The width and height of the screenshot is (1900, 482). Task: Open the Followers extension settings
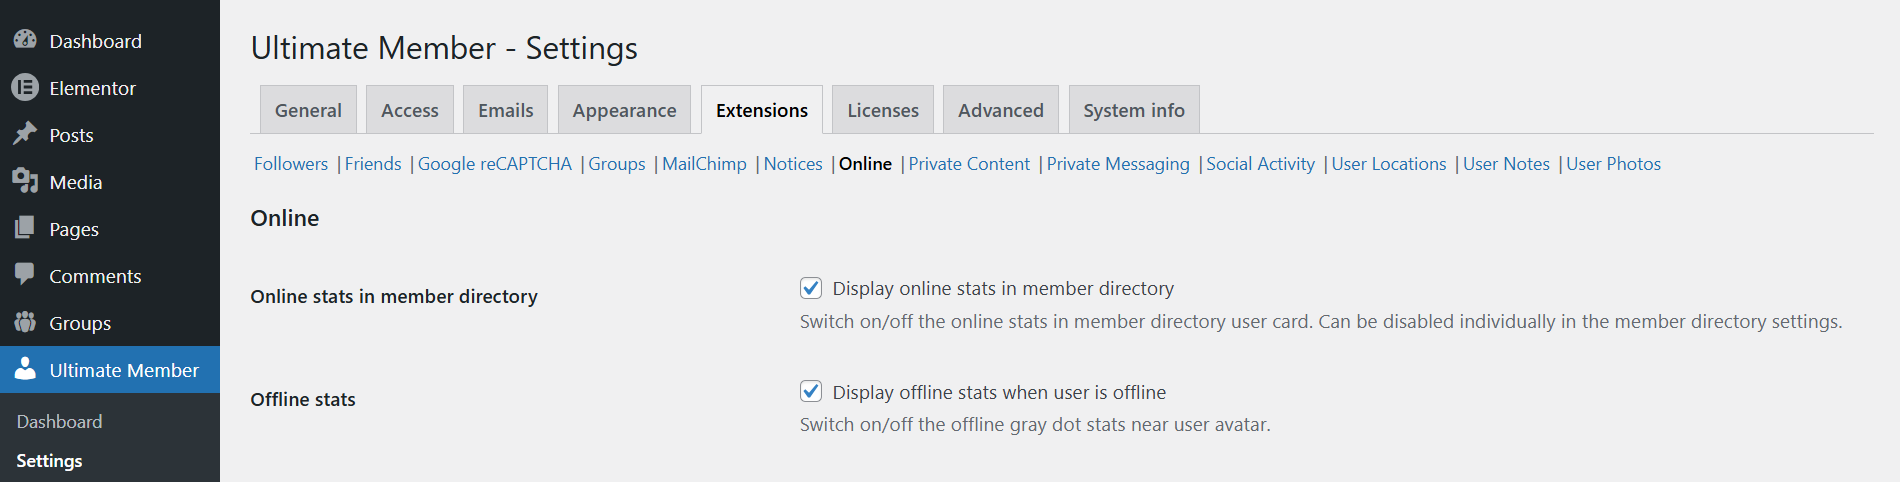[291, 164]
